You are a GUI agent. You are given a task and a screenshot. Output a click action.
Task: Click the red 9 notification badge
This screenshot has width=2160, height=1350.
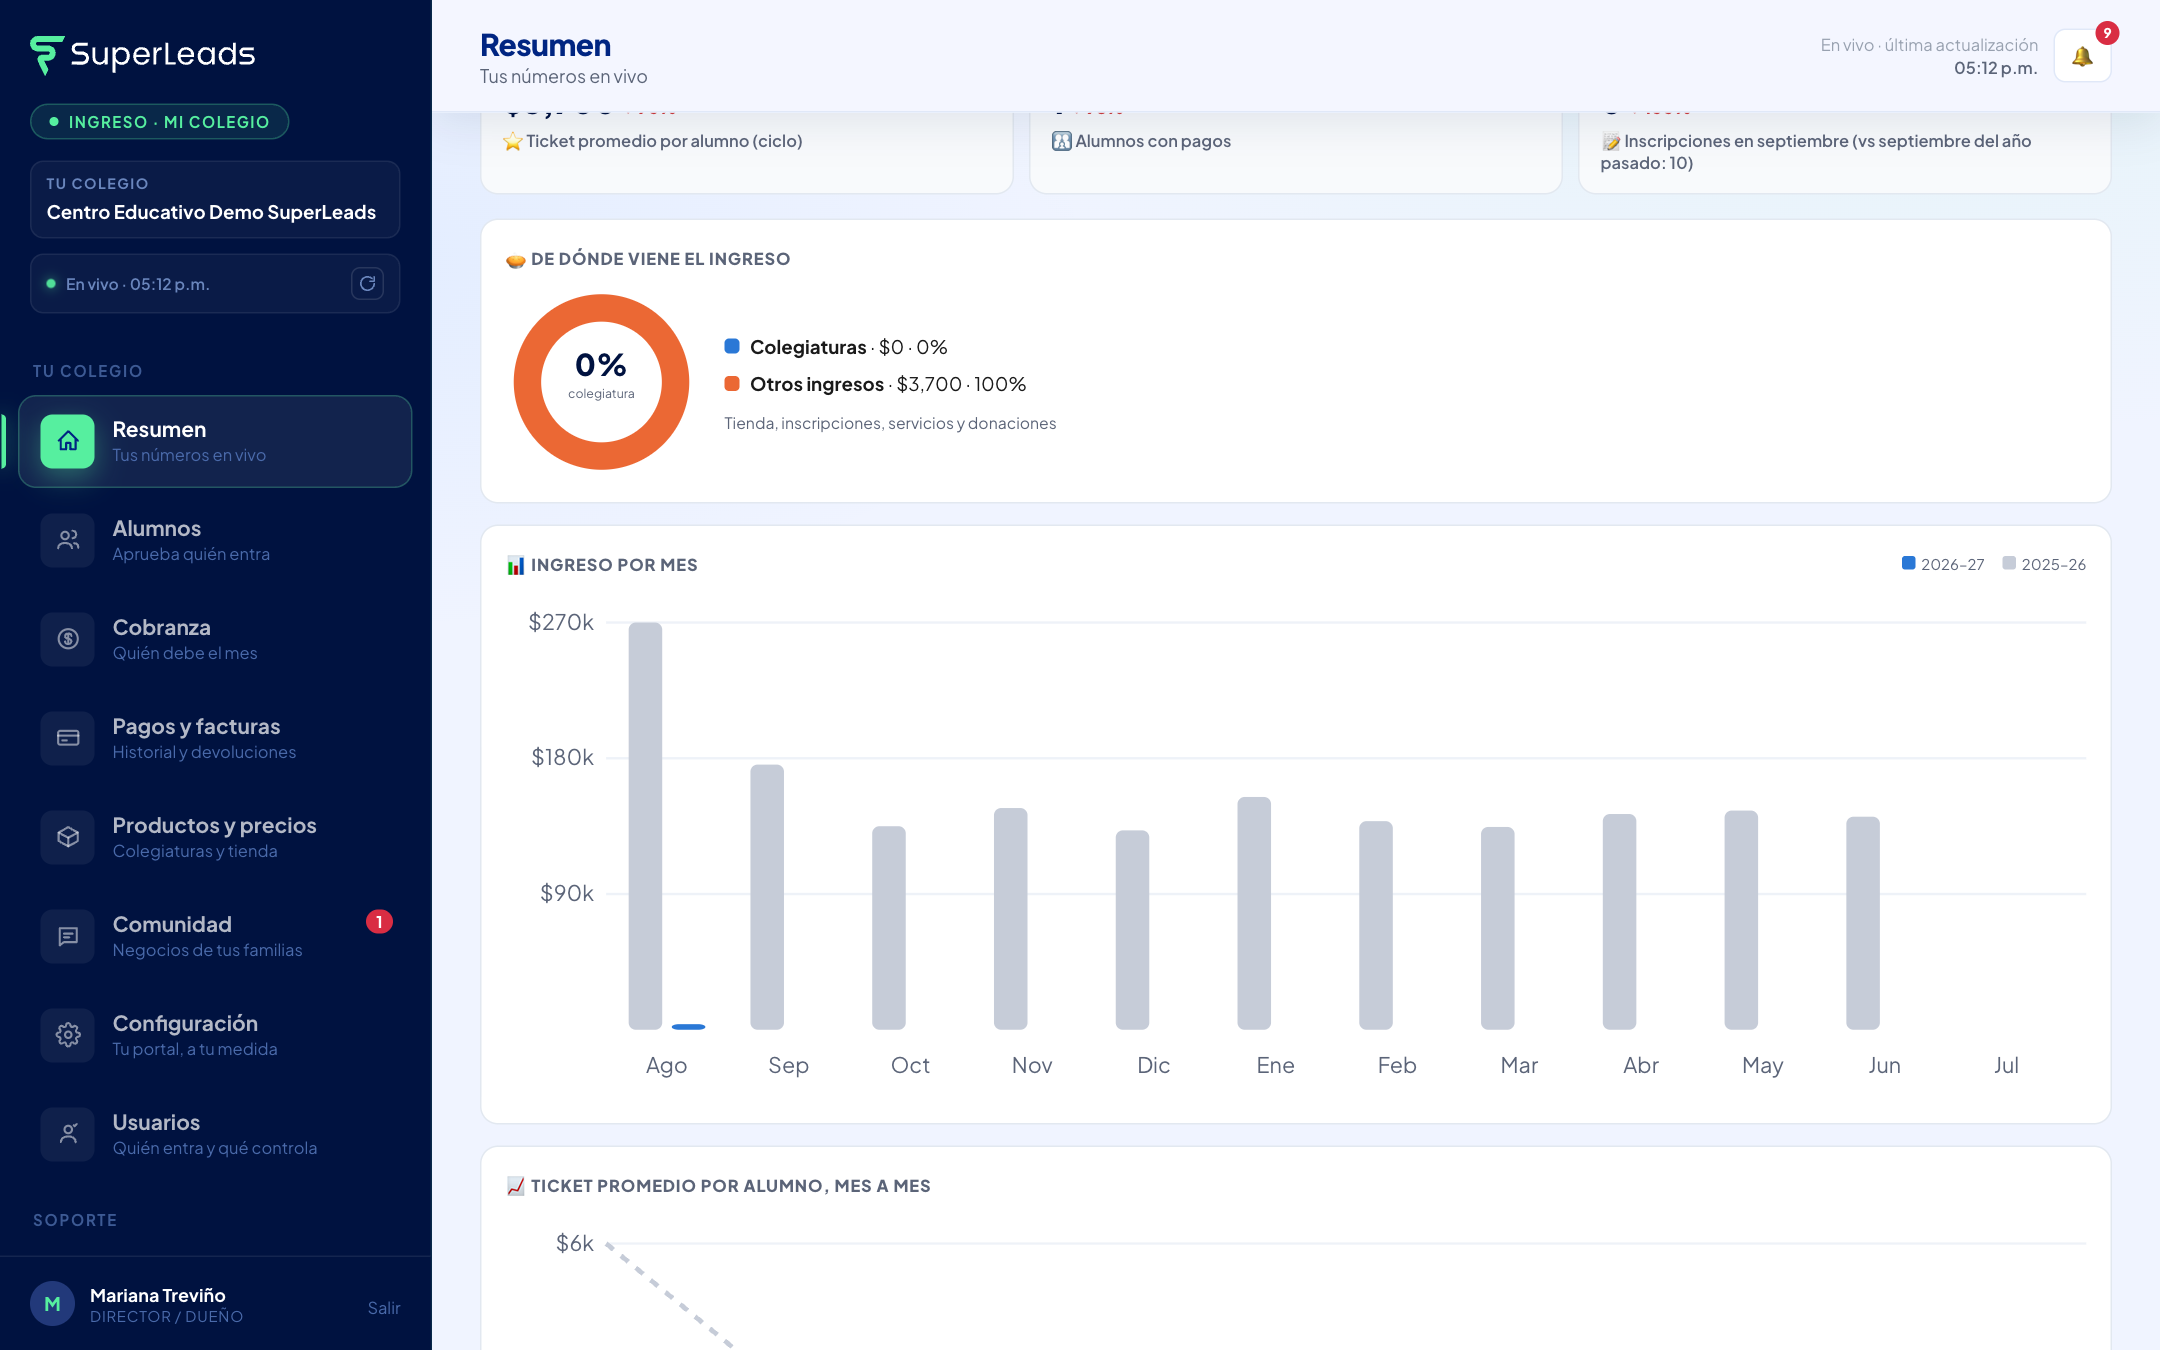(x=2107, y=33)
